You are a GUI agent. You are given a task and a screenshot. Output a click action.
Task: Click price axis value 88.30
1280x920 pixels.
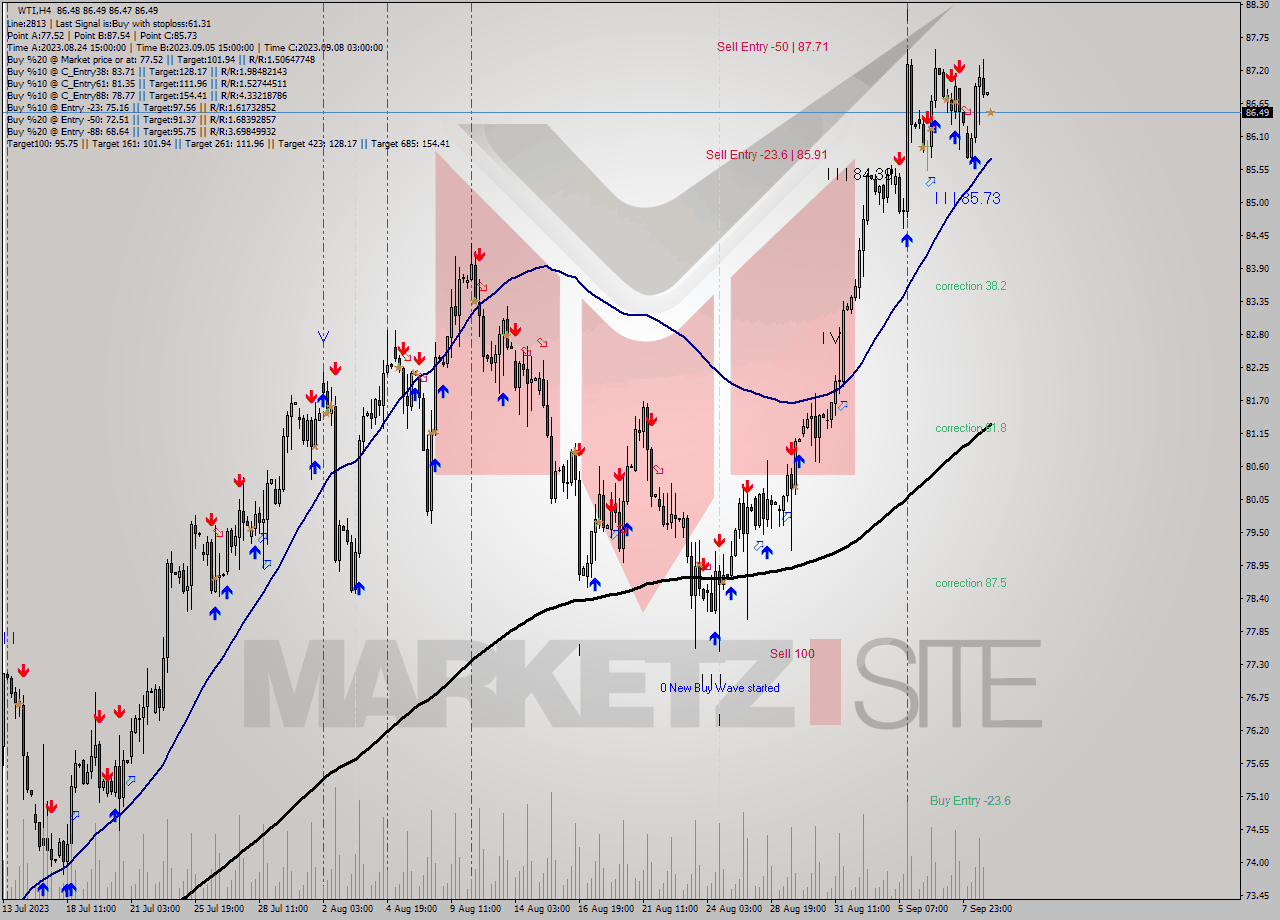[x=1257, y=5]
